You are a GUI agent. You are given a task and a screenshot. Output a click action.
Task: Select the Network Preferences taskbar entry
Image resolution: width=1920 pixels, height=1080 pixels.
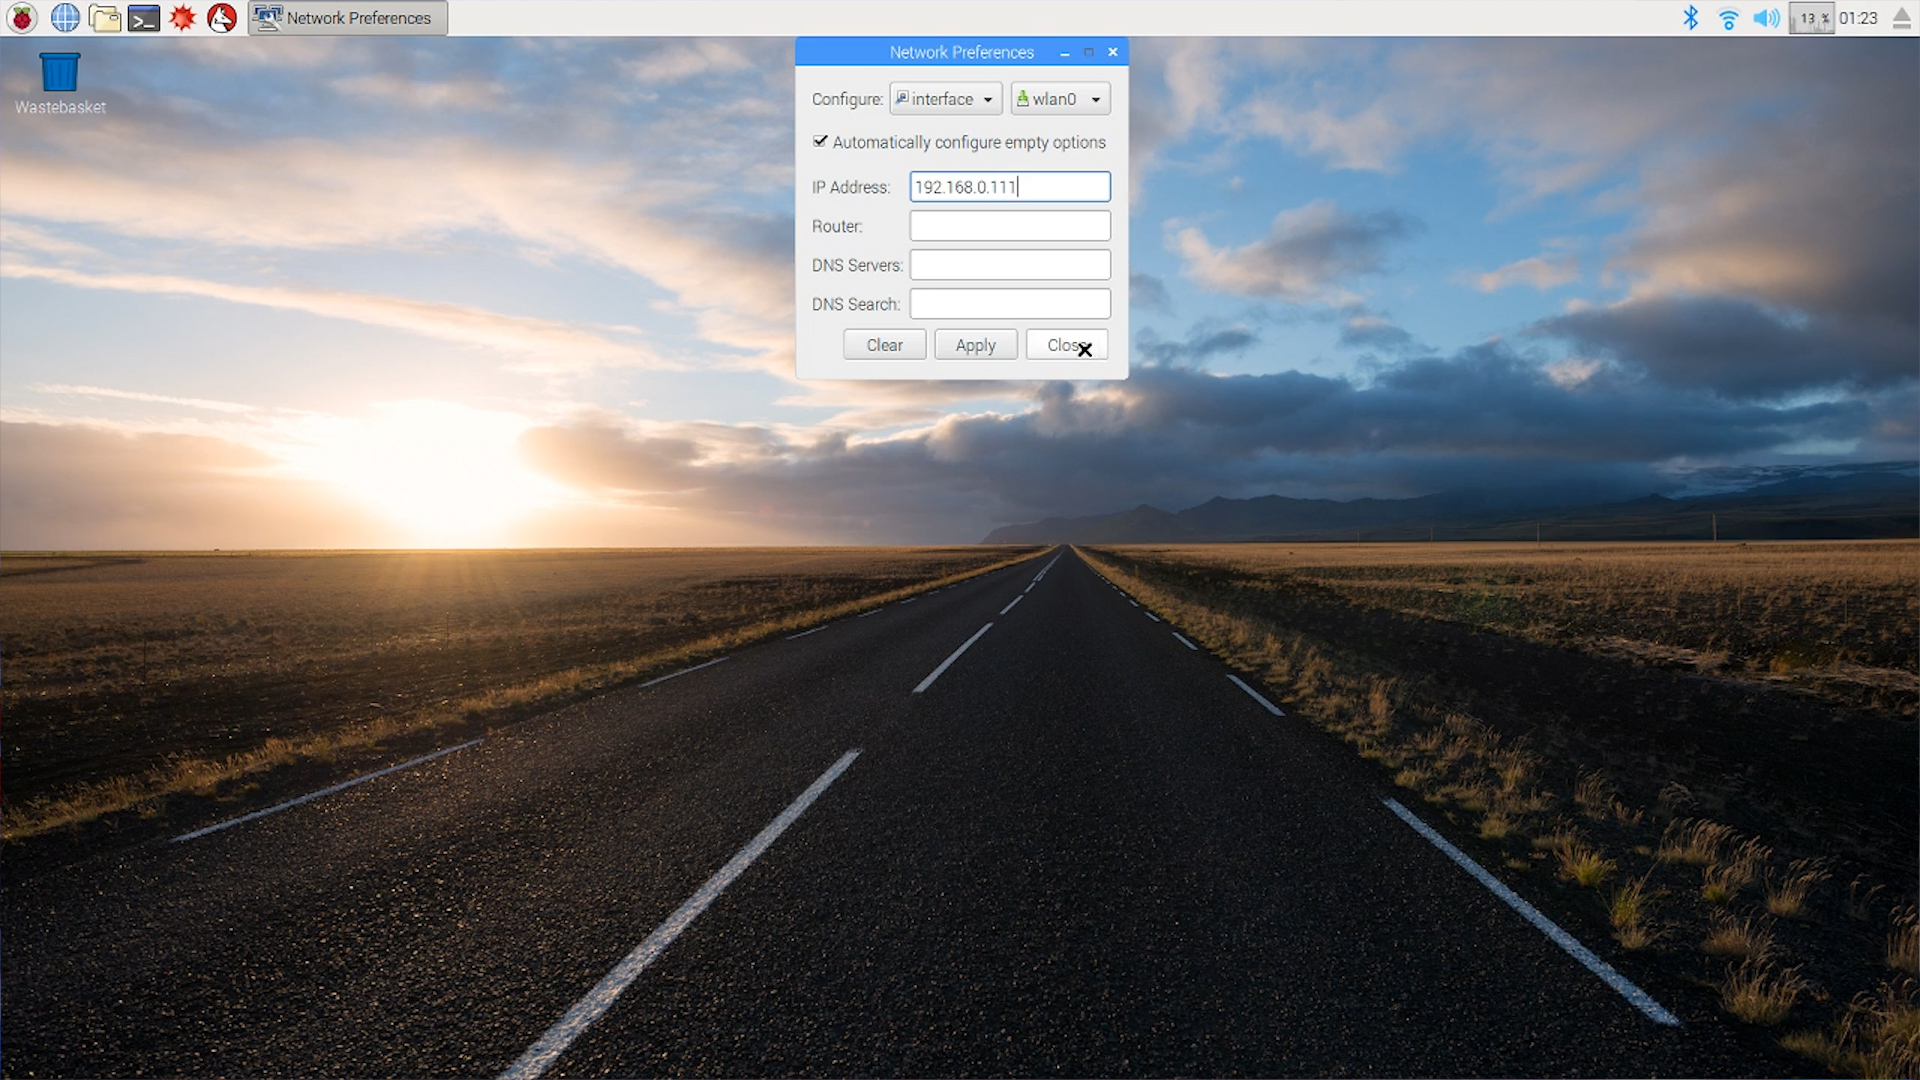click(348, 18)
